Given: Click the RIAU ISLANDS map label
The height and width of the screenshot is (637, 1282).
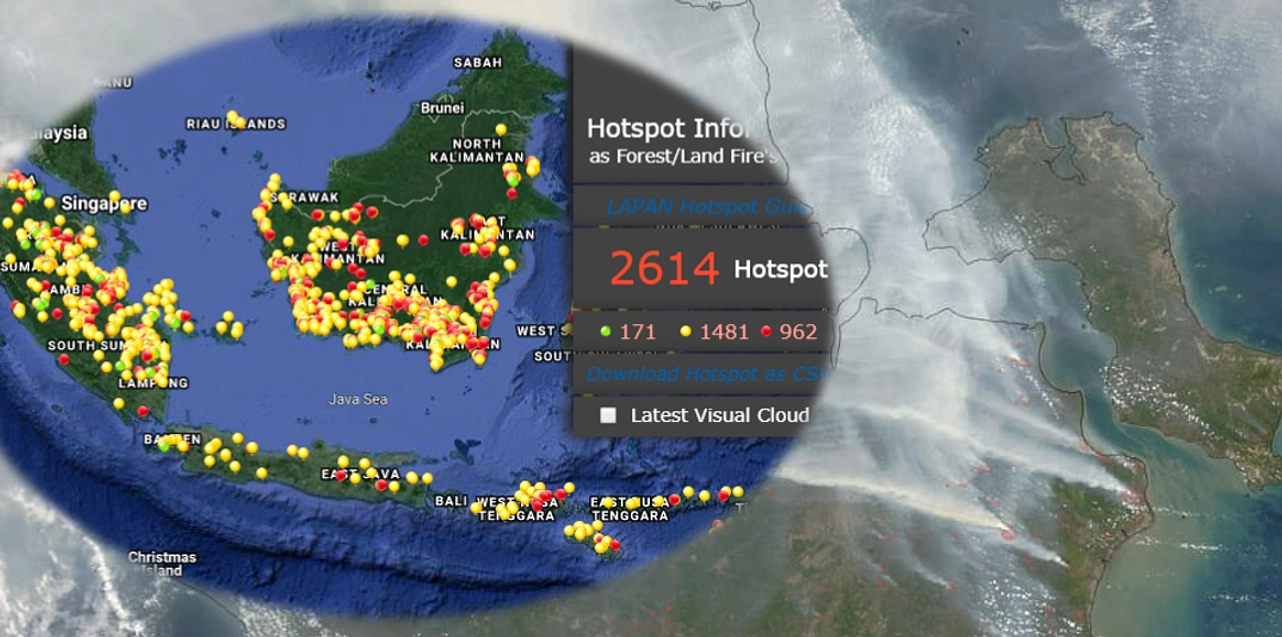Looking at the screenshot, I should (236, 124).
